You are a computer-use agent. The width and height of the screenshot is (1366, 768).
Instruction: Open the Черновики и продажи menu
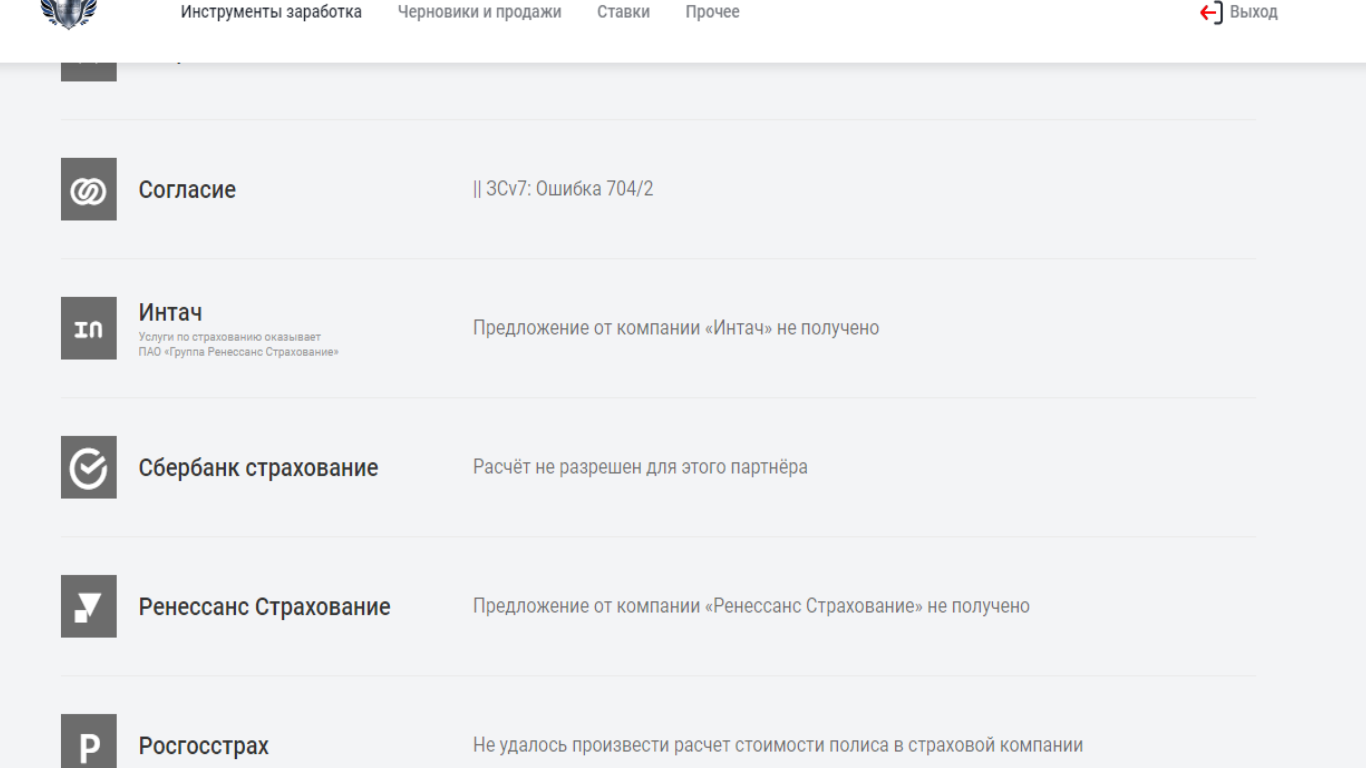(479, 12)
